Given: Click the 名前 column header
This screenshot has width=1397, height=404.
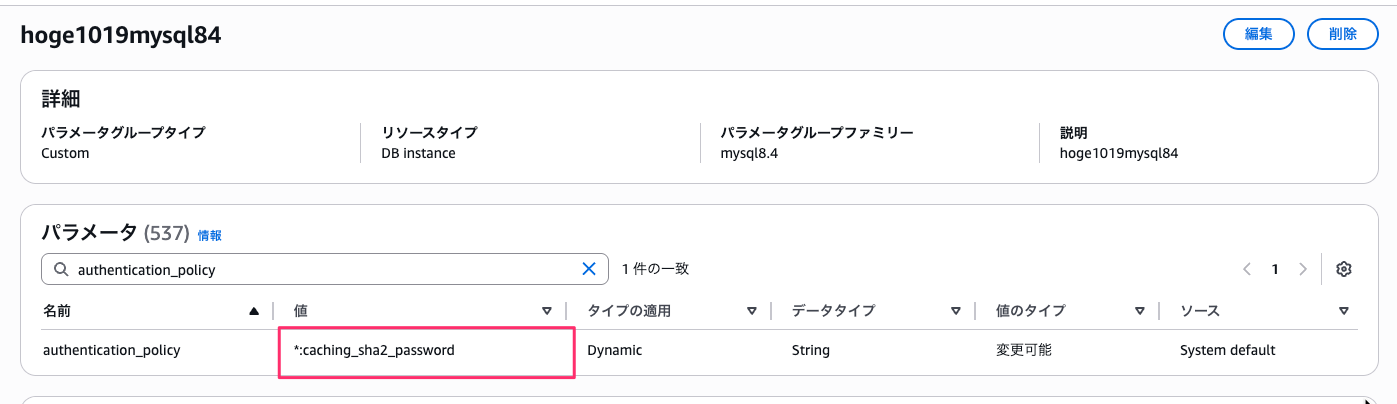Looking at the screenshot, I should [x=57, y=311].
